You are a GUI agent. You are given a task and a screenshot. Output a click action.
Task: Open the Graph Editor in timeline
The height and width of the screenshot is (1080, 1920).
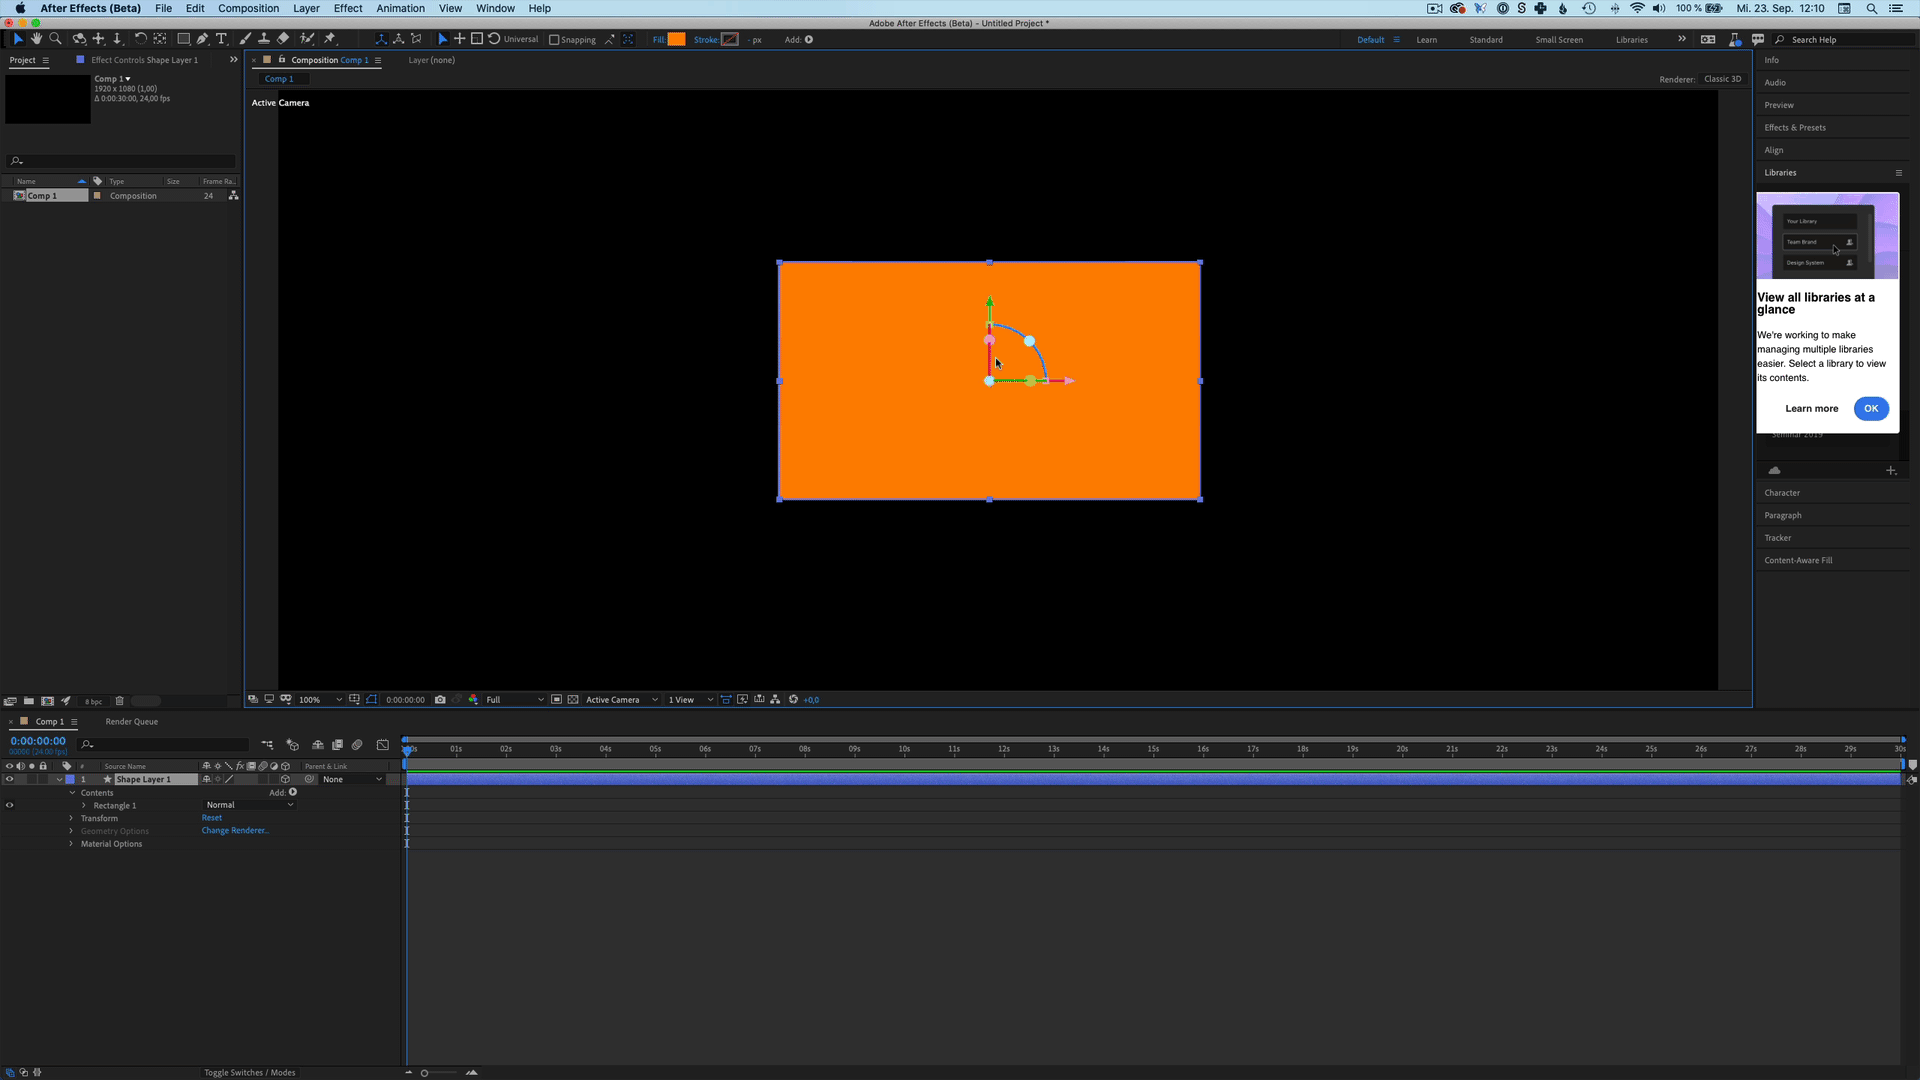pyautogui.click(x=382, y=745)
